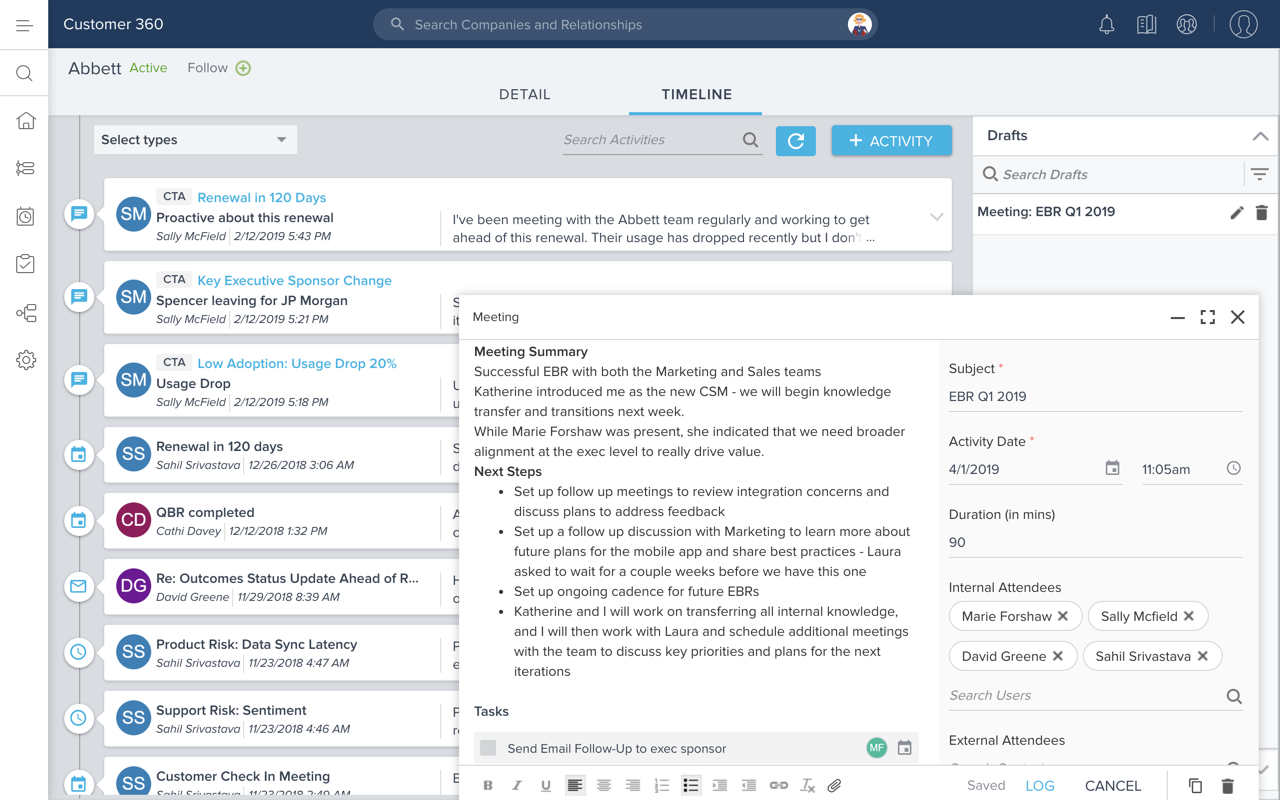Open the Select types dropdown
This screenshot has height=800, width=1280.
coord(195,140)
